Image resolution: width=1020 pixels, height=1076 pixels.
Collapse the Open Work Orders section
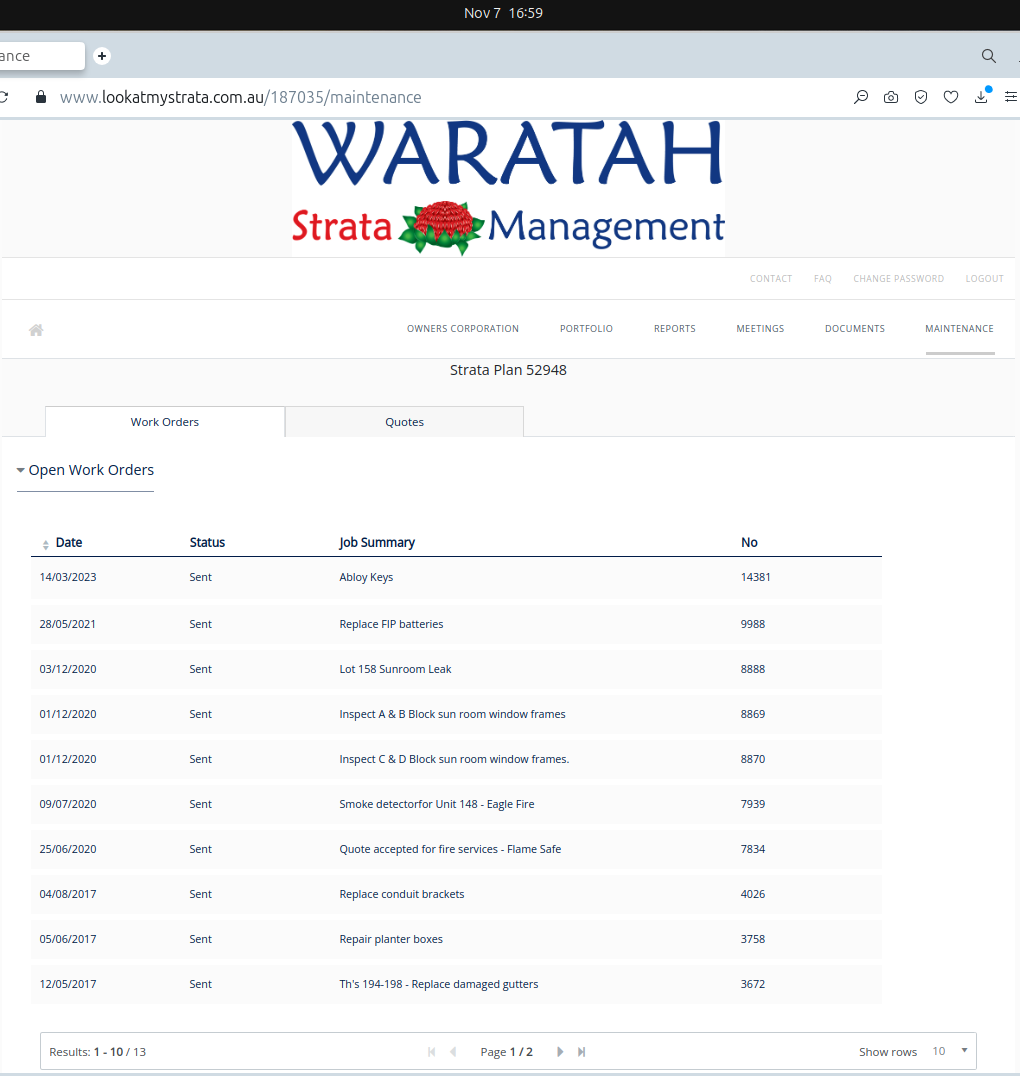pos(85,470)
